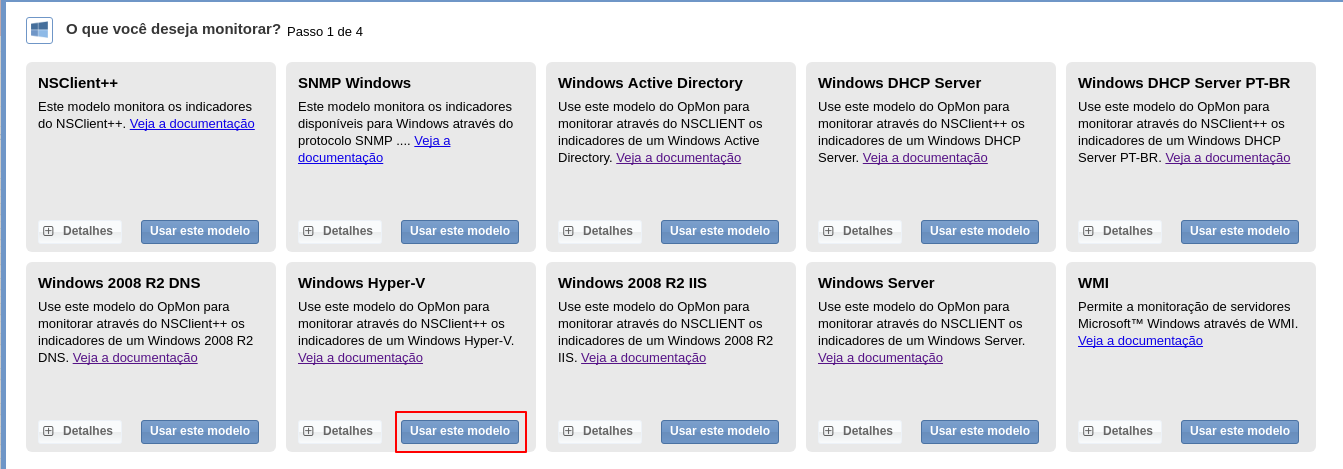1343x469 pixels.
Task: Click plus icon in Windows 2008 R2 IIS card
Action: pos(568,431)
